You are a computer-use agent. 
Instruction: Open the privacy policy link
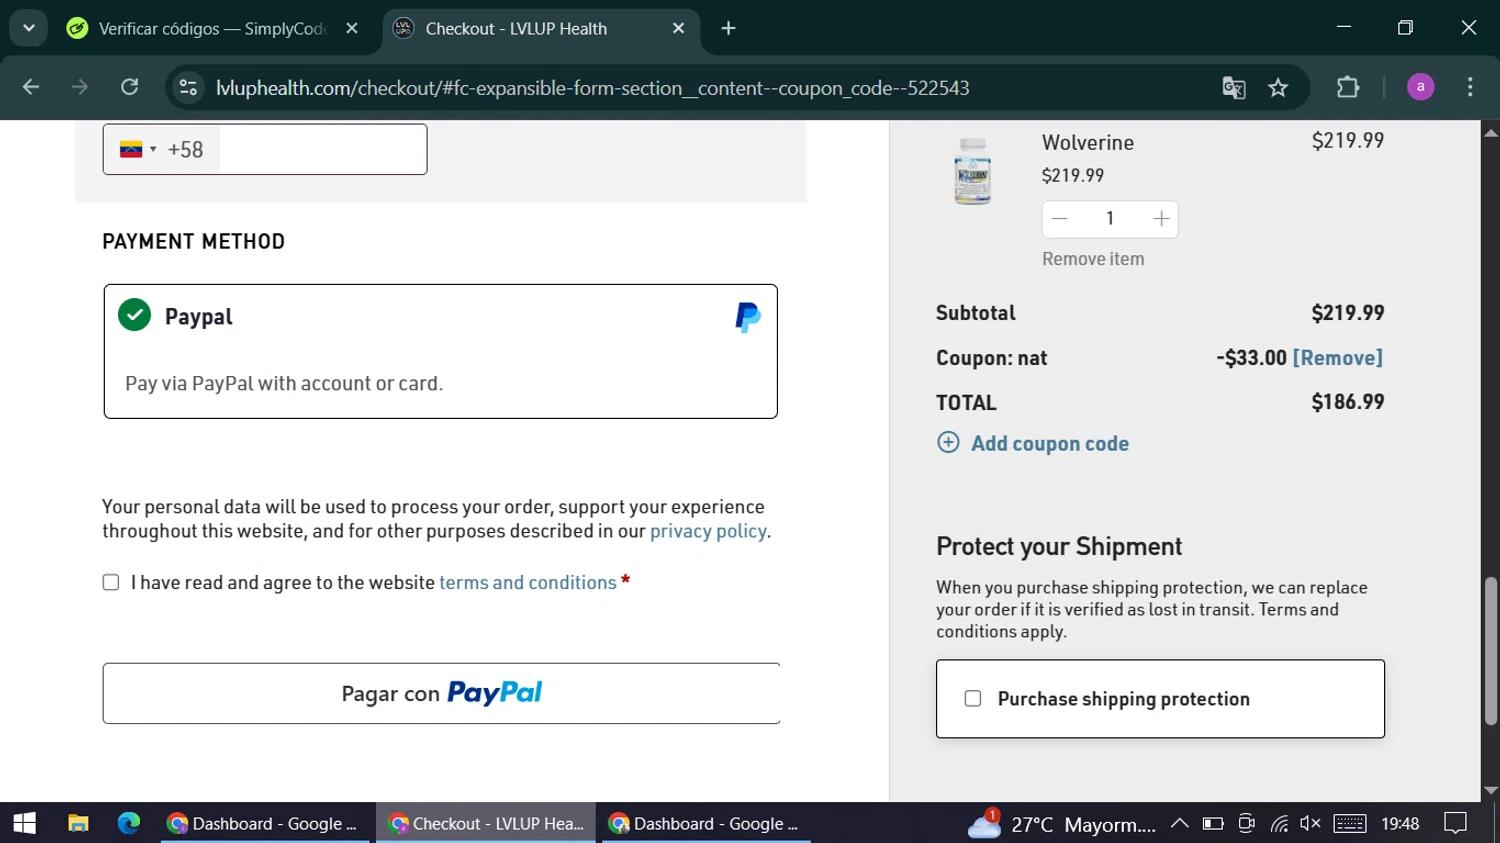pyautogui.click(x=708, y=531)
